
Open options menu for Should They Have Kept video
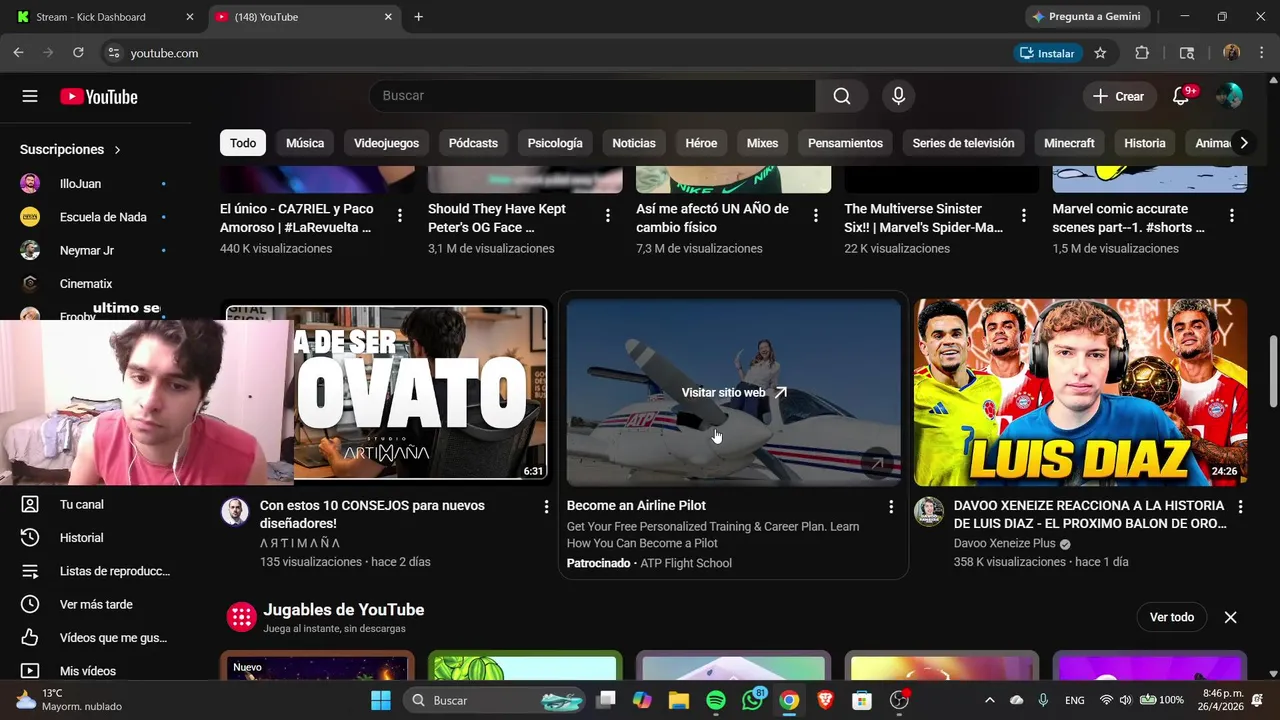point(608,216)
